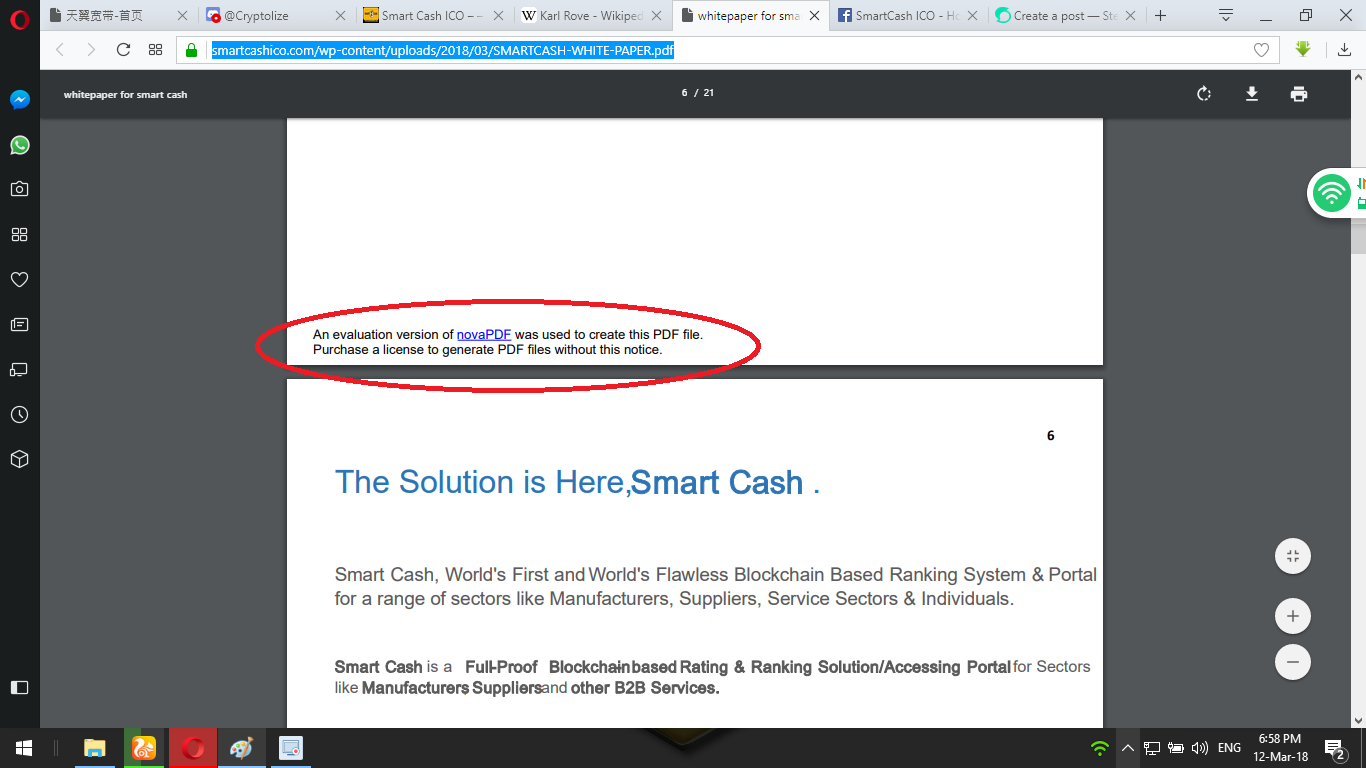Open Personal News from the sidebar
This screenshot has height=768, width=1366.
pyautogui.click(x=20, y=324)
